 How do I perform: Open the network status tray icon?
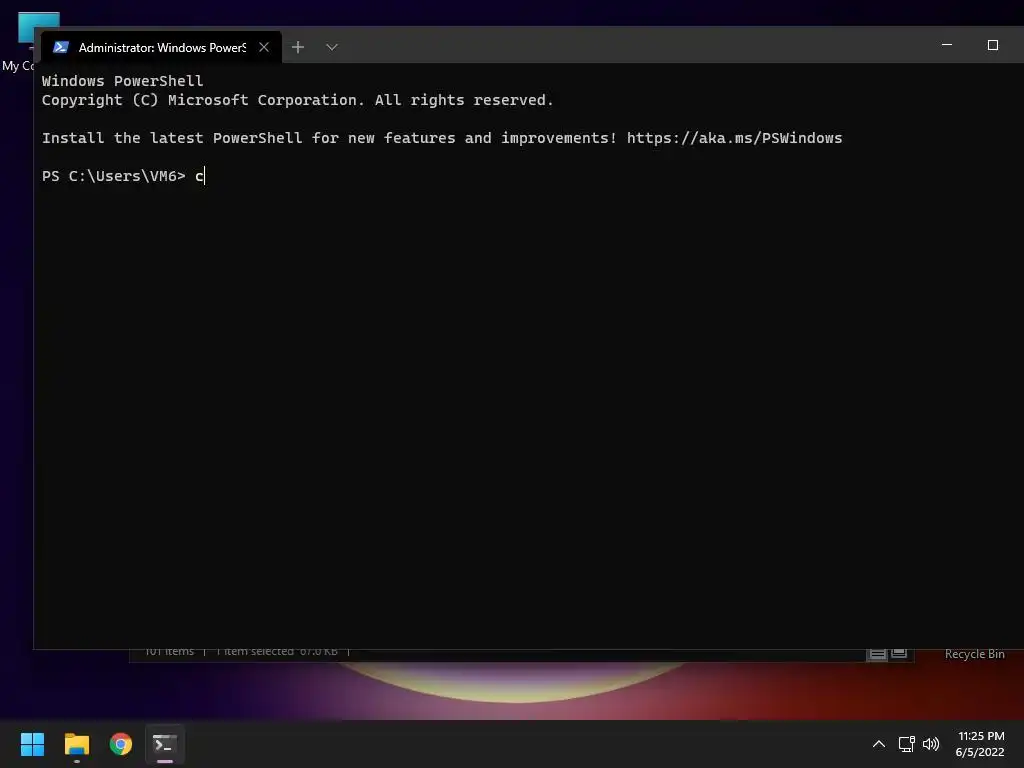tap(906, 744)
